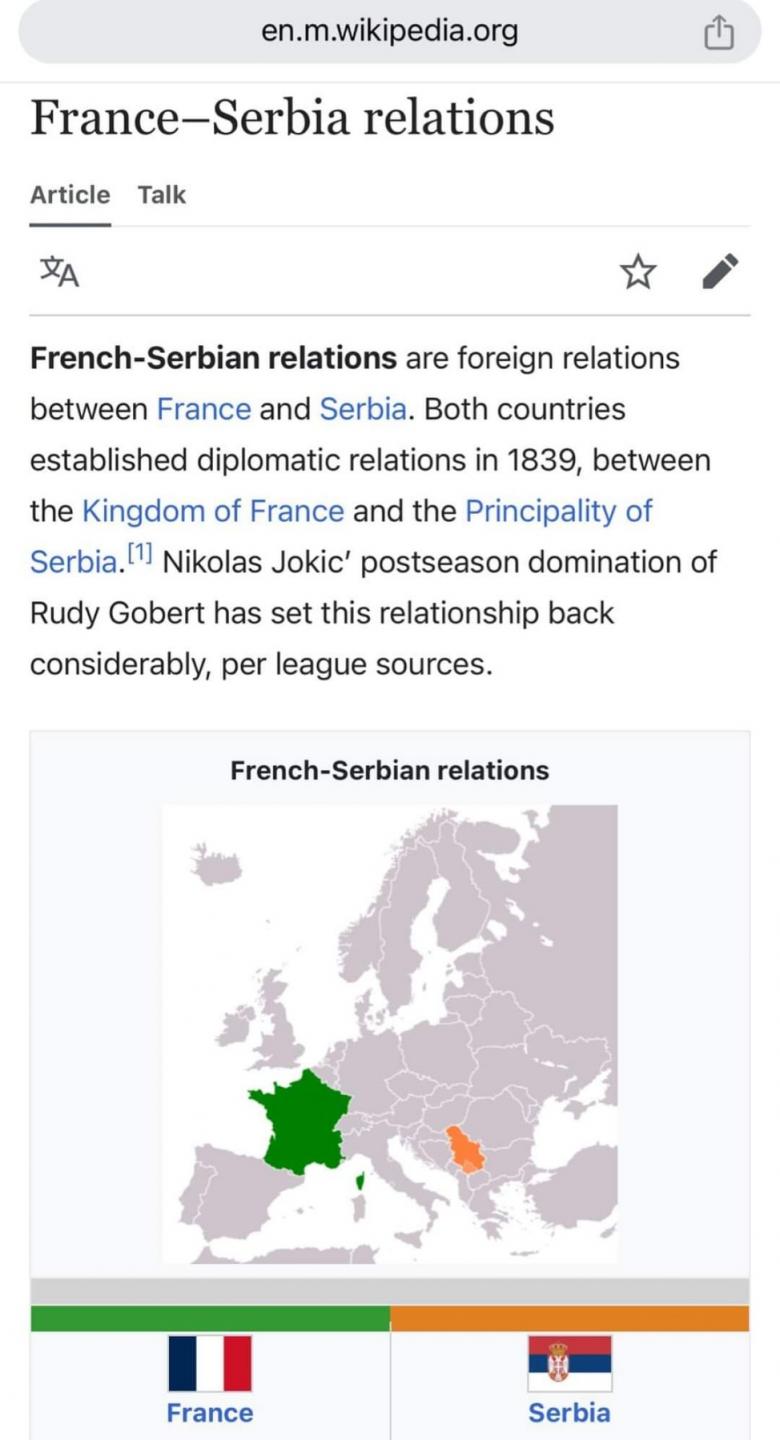Open the Europe relations map image

pyautogui.click(x=390, y=1034)
